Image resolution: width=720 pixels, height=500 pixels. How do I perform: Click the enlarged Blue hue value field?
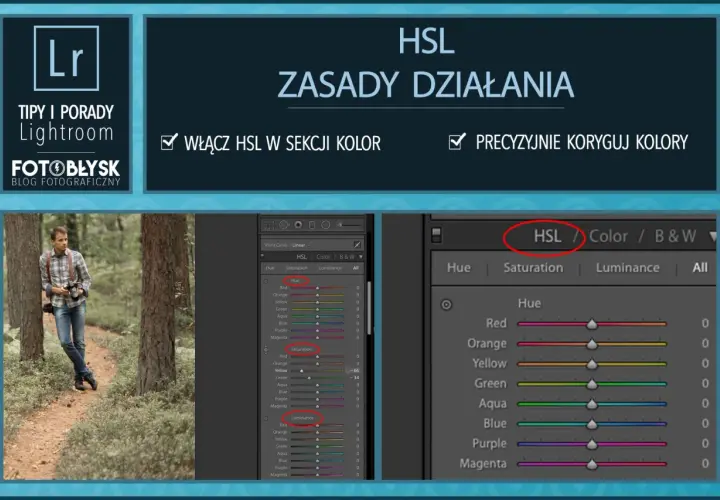pos(705,423)
